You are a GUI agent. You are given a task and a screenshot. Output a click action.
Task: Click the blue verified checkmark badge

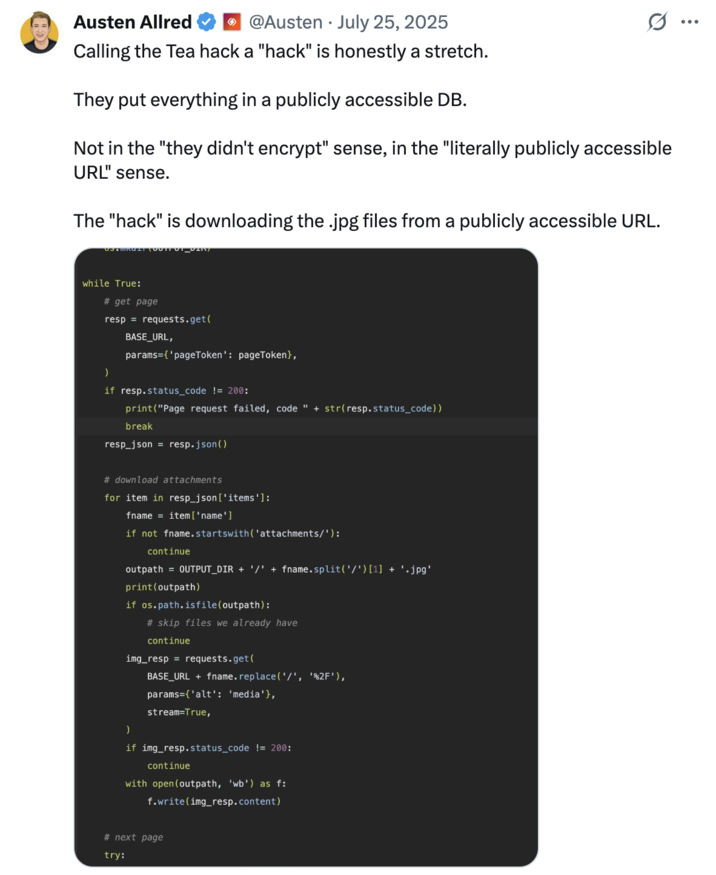point(206,22)
